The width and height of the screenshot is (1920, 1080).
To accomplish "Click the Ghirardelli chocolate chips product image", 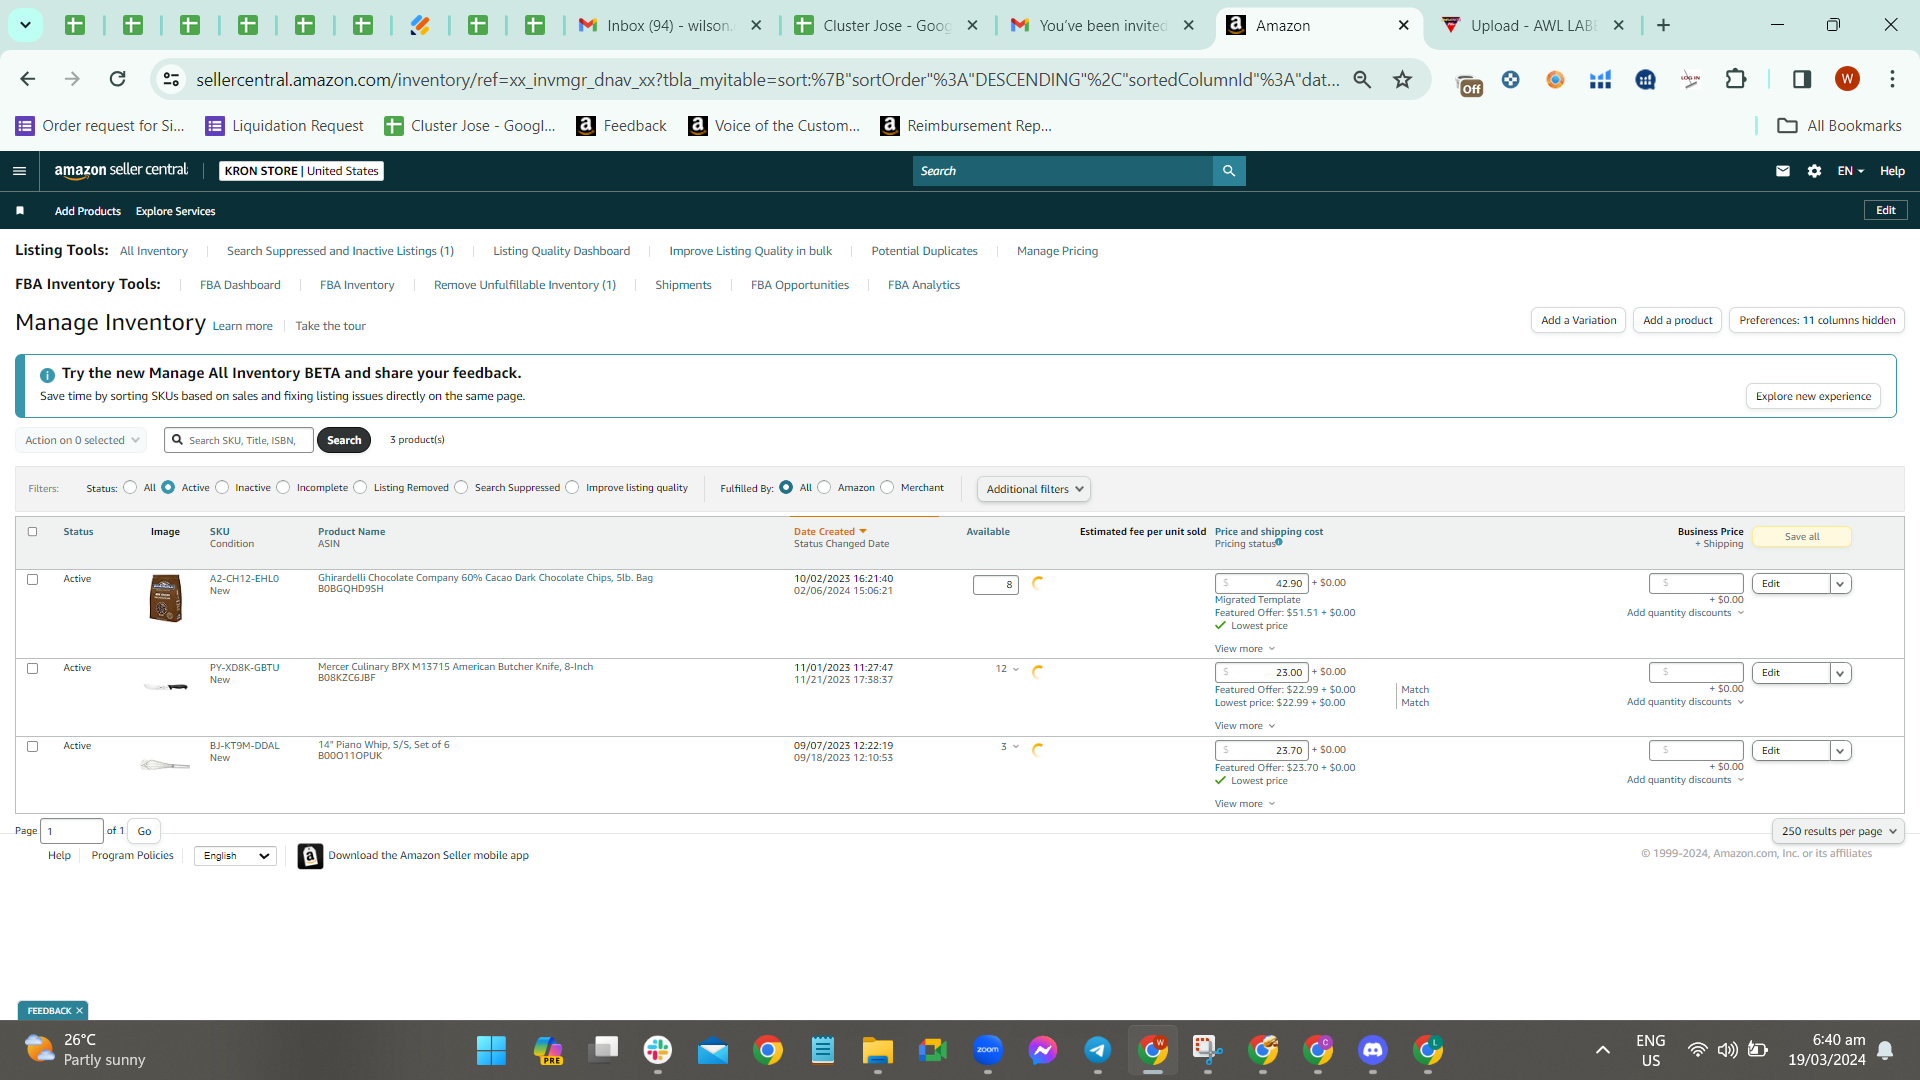I will pos(166,598).
